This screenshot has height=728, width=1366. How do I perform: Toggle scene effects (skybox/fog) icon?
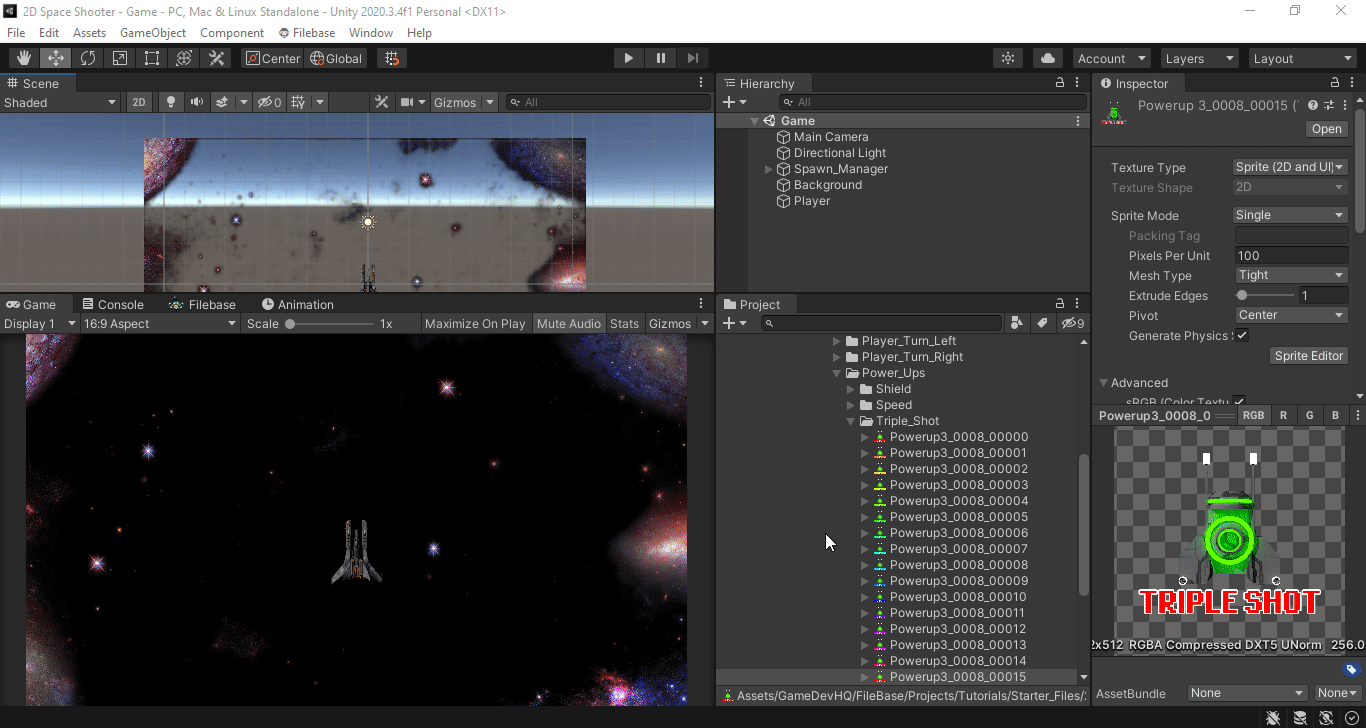pyautogui.click(x=222, y=102)
